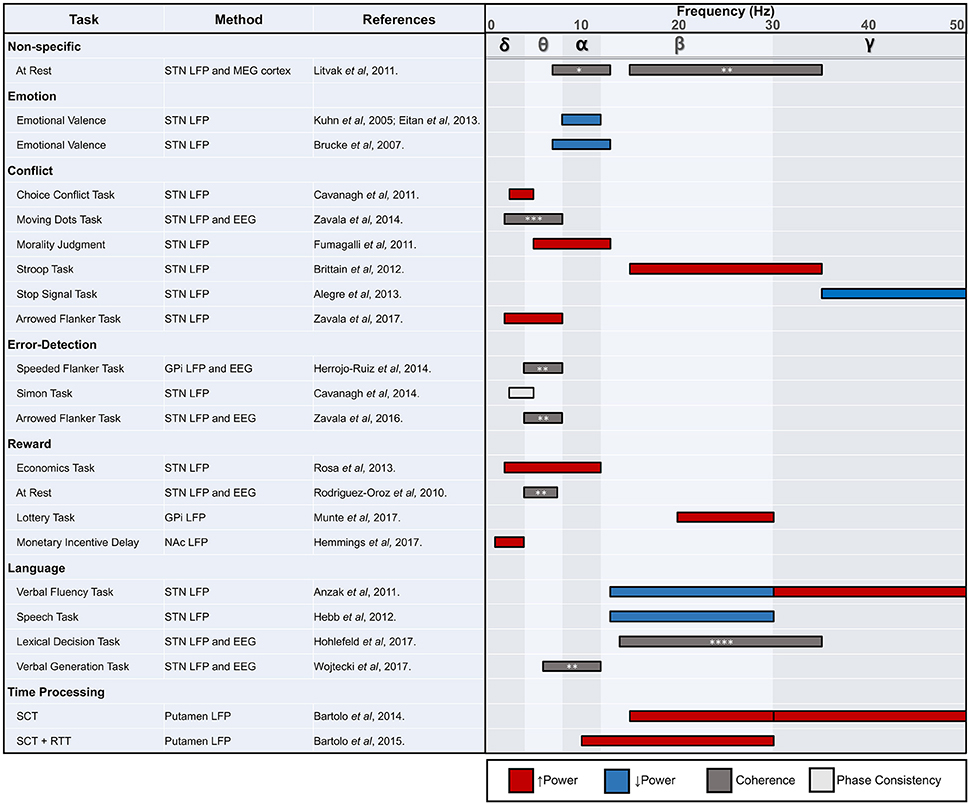Select the "Munte et al, 2017." reference
The height and width of the screenshot is (805, 970).
coord(357,517)
